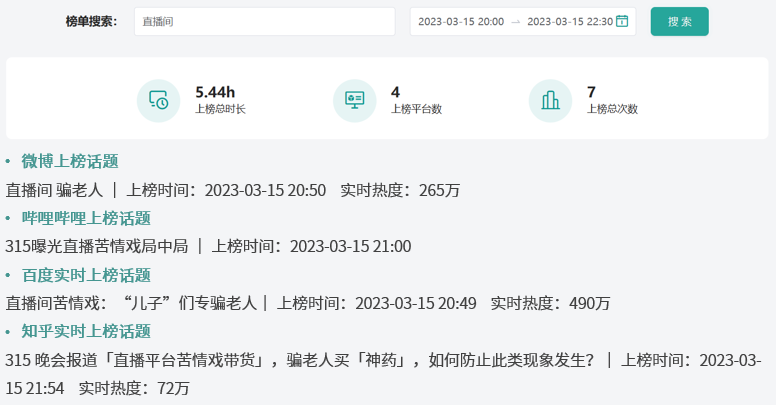Screen dimensions: 776x405
Task: Click the clock icon beside 上榜总时长
Action: pyautogui.click(x=158, y=100)
